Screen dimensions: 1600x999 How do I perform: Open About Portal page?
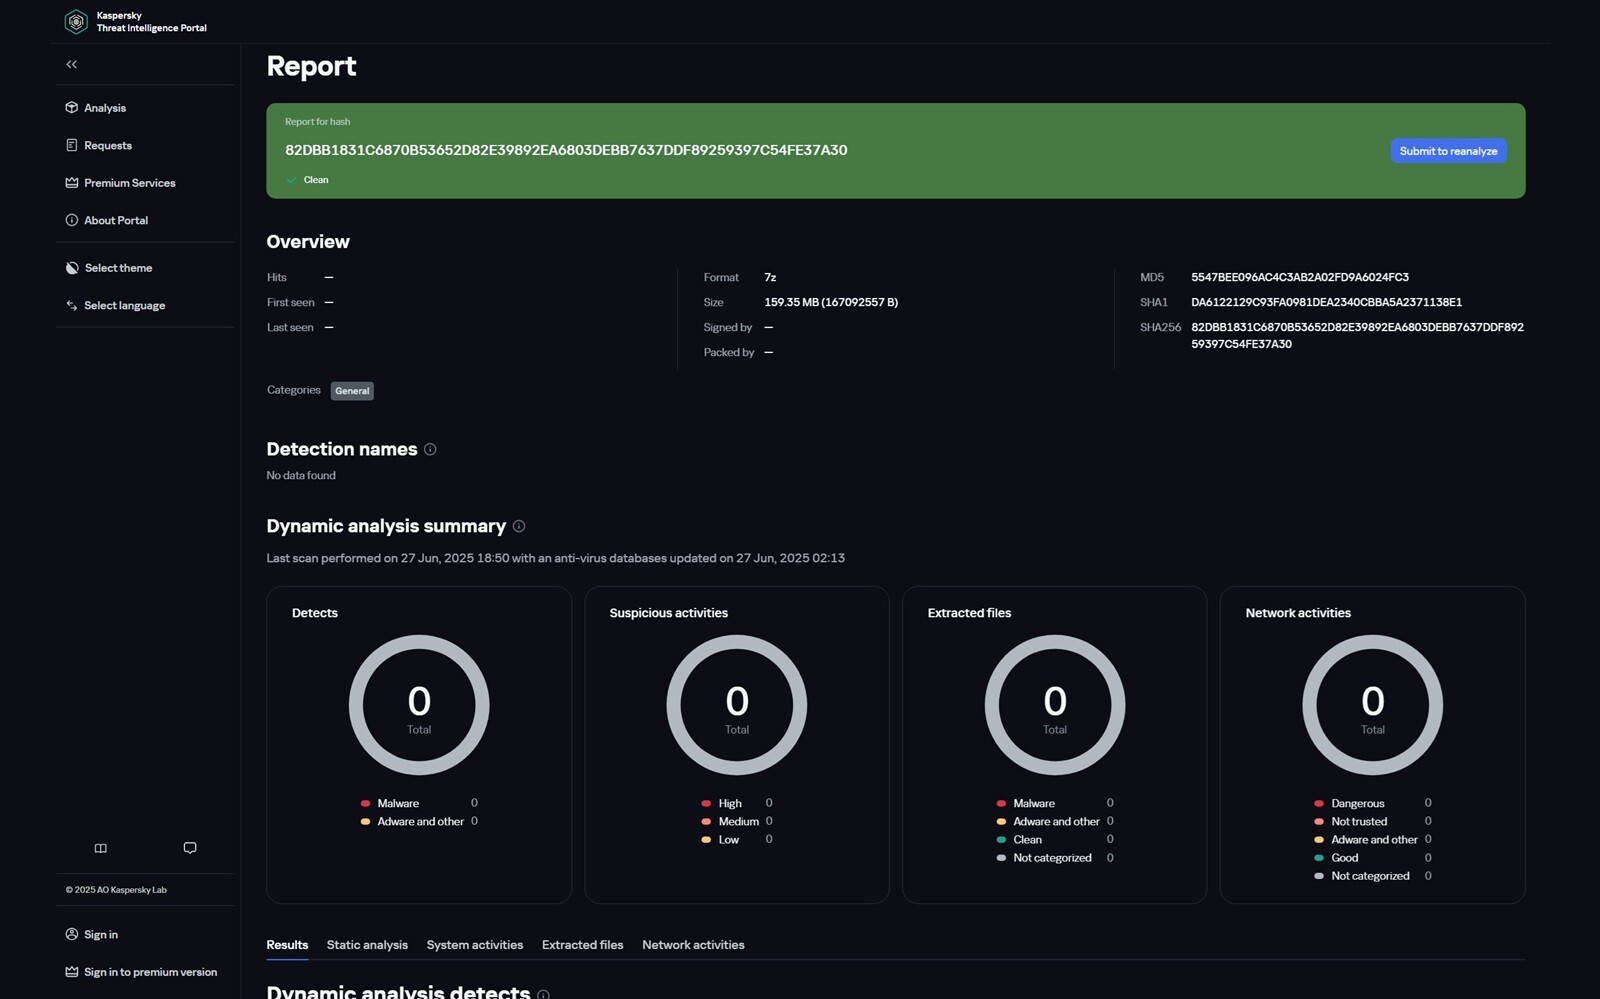pos(116,221)
